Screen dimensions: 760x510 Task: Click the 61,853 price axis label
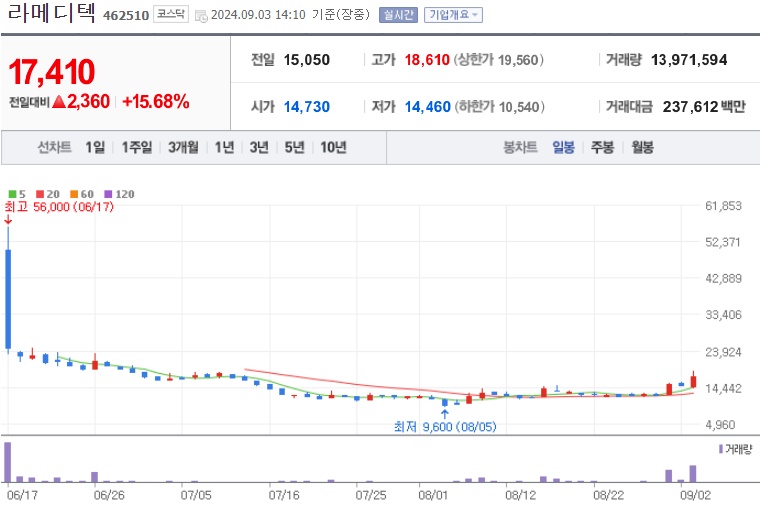[723, 206]
